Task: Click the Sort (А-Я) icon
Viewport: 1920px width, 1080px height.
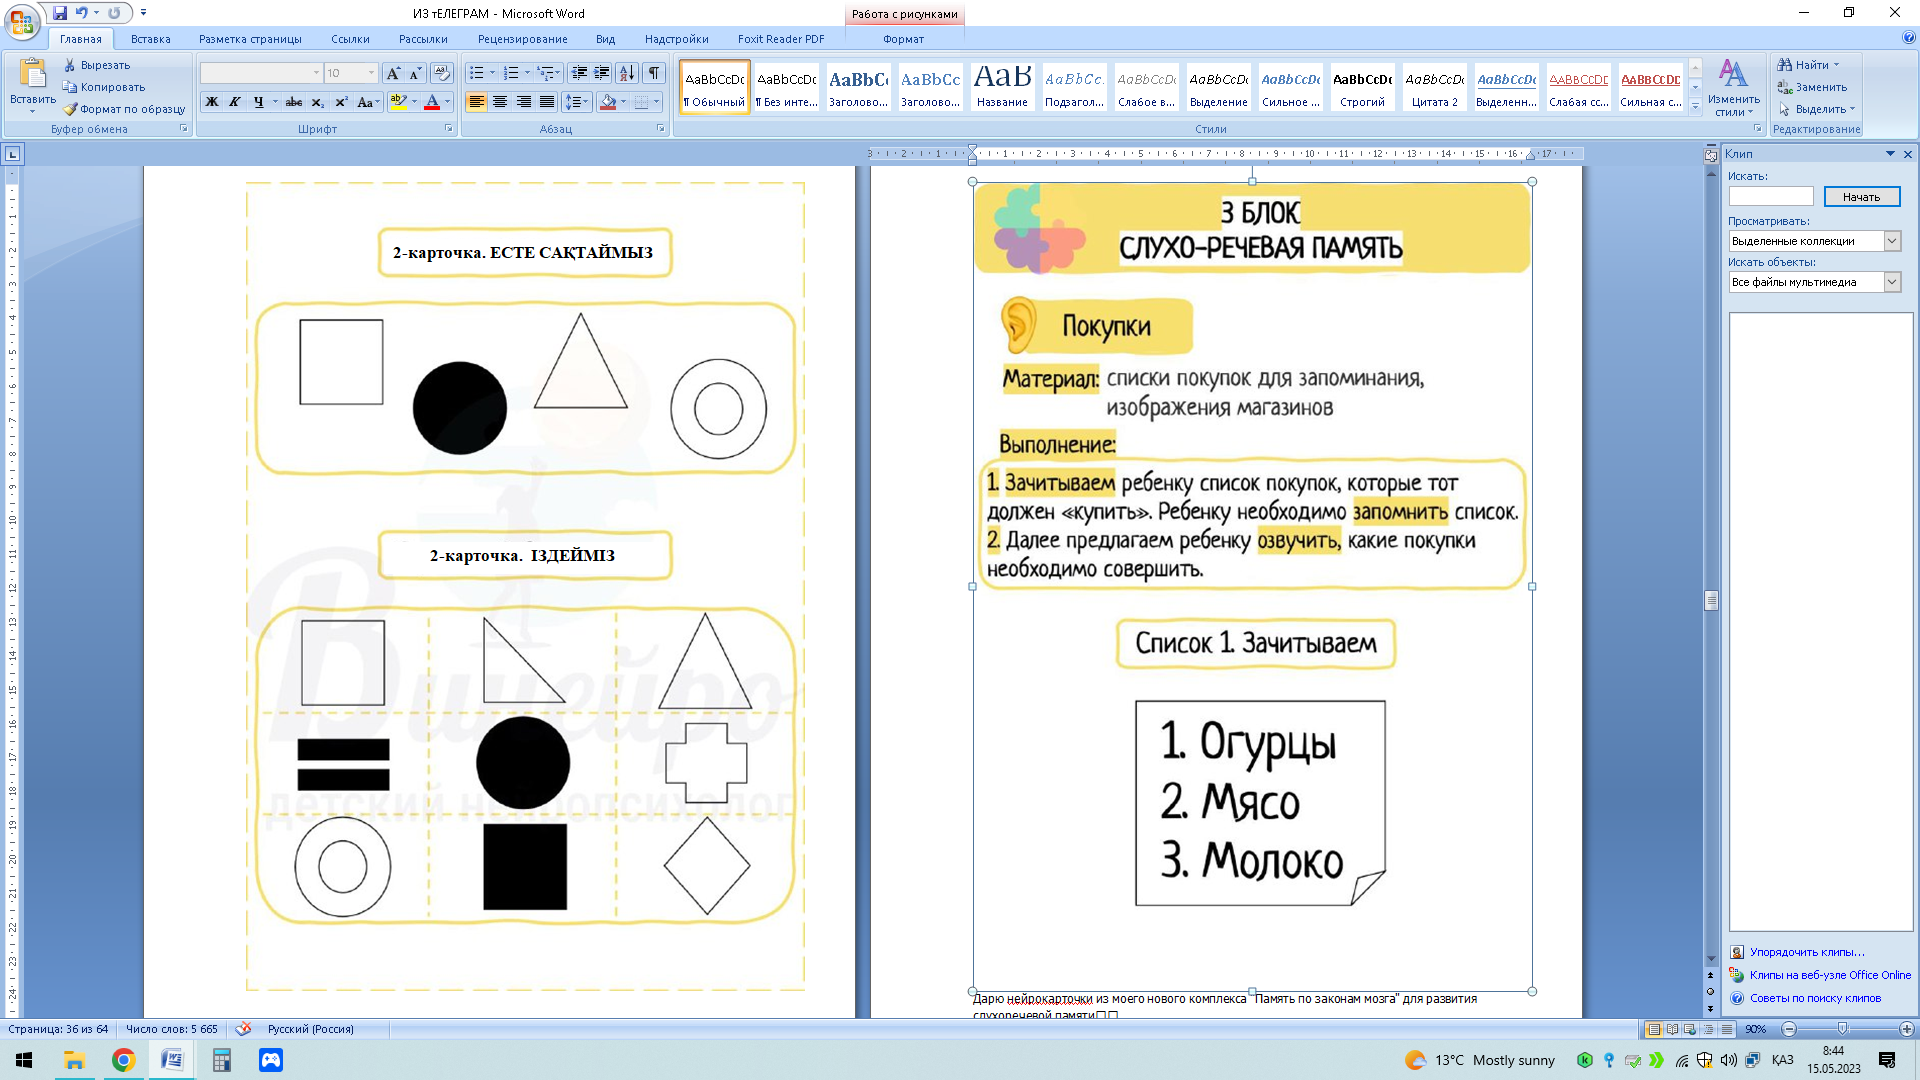Action: (627, 73)
